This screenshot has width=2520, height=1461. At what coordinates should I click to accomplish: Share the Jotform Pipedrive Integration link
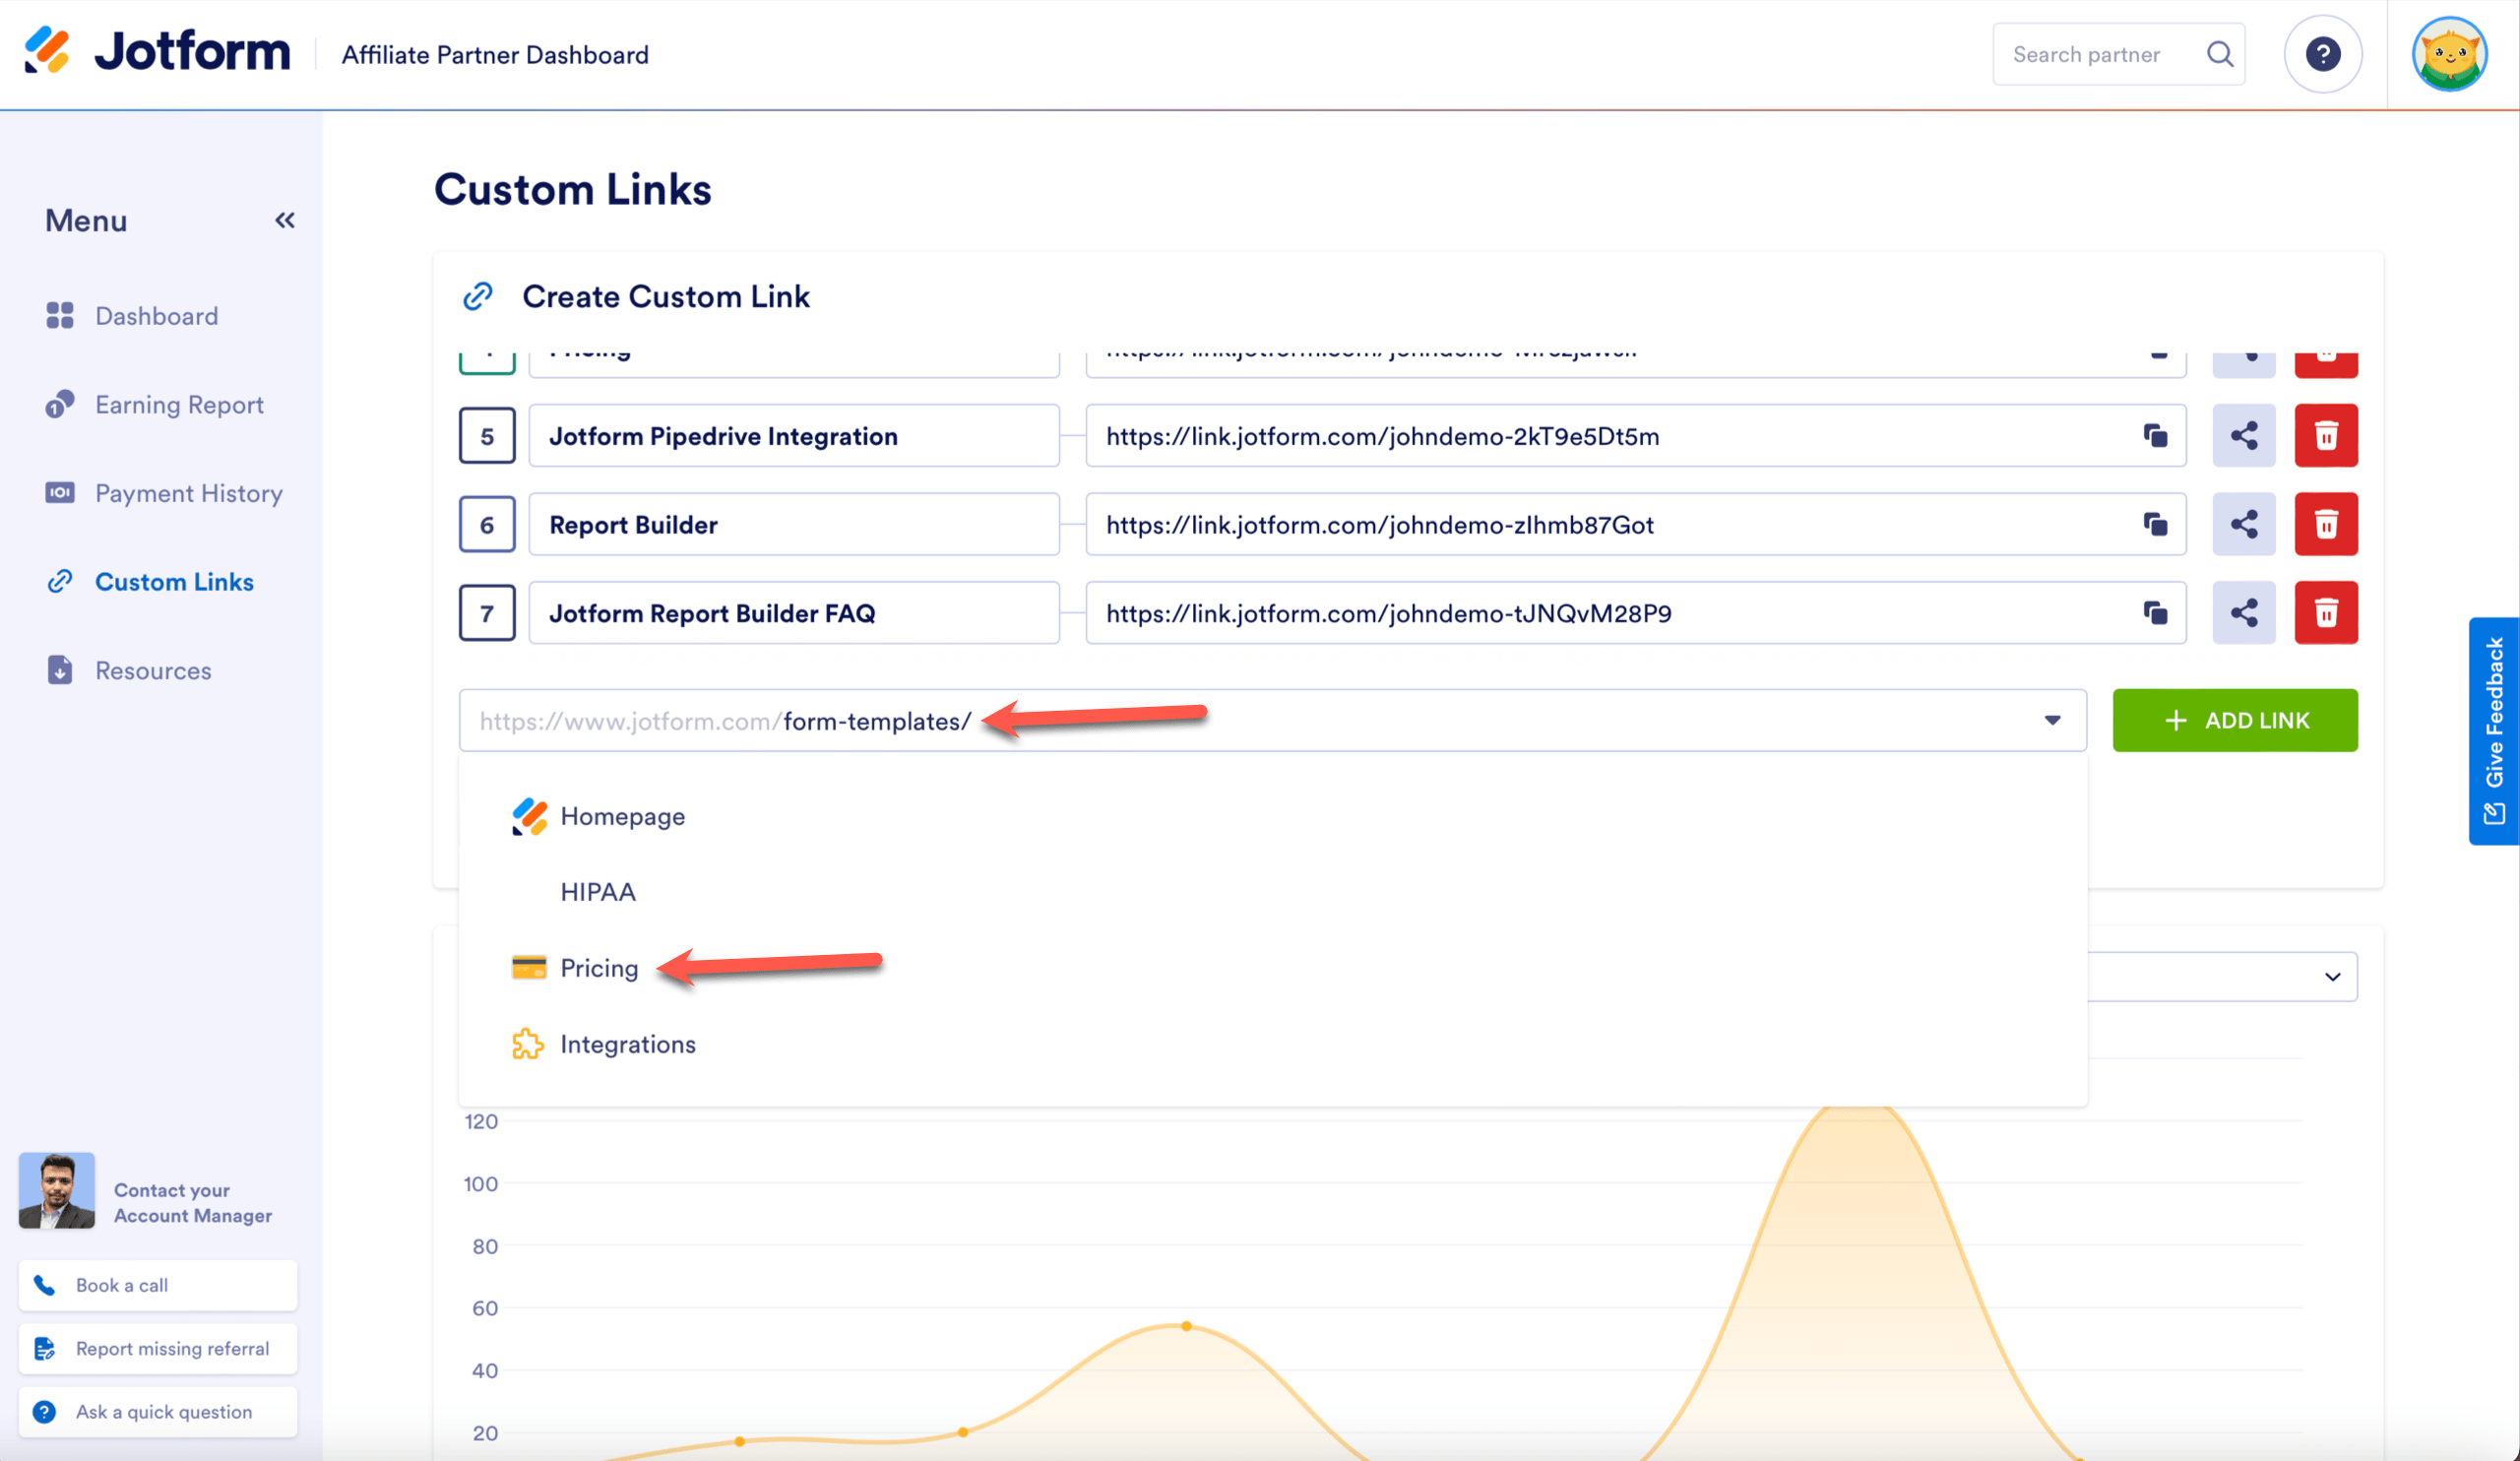[2243, 436]
